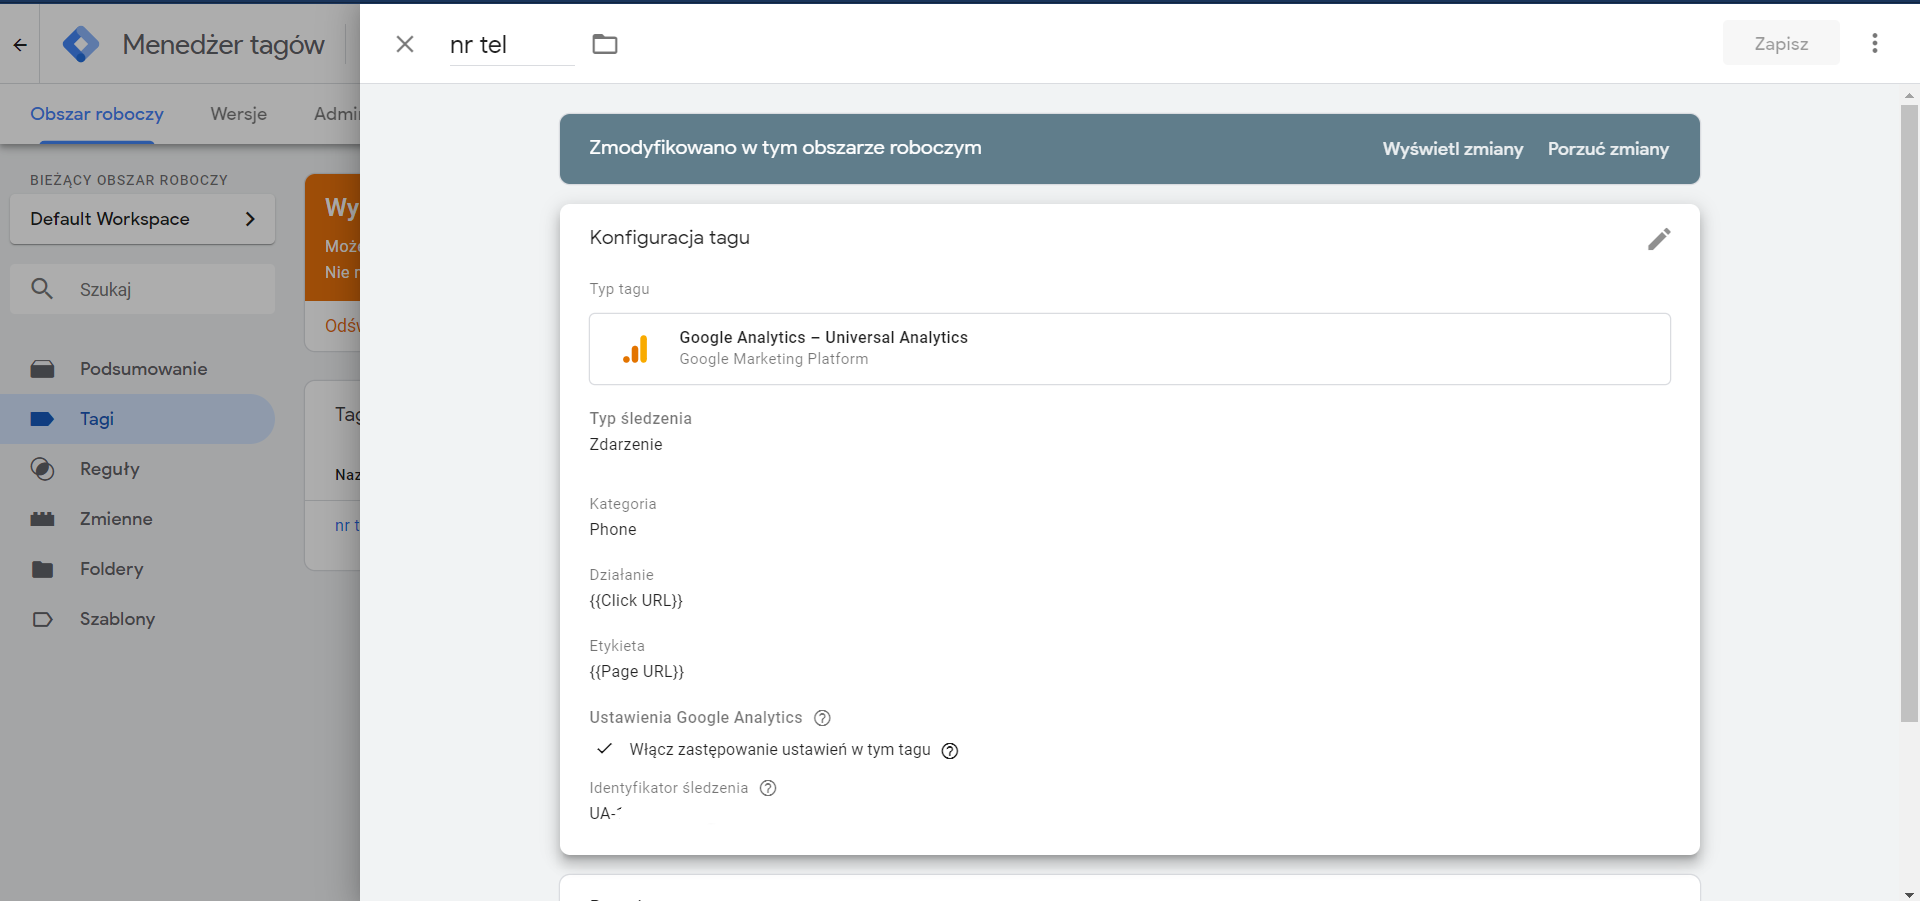Close the nr tel tag editor
The height and width of the screenshot is (901, 1920).
click(x=405, y=44)
